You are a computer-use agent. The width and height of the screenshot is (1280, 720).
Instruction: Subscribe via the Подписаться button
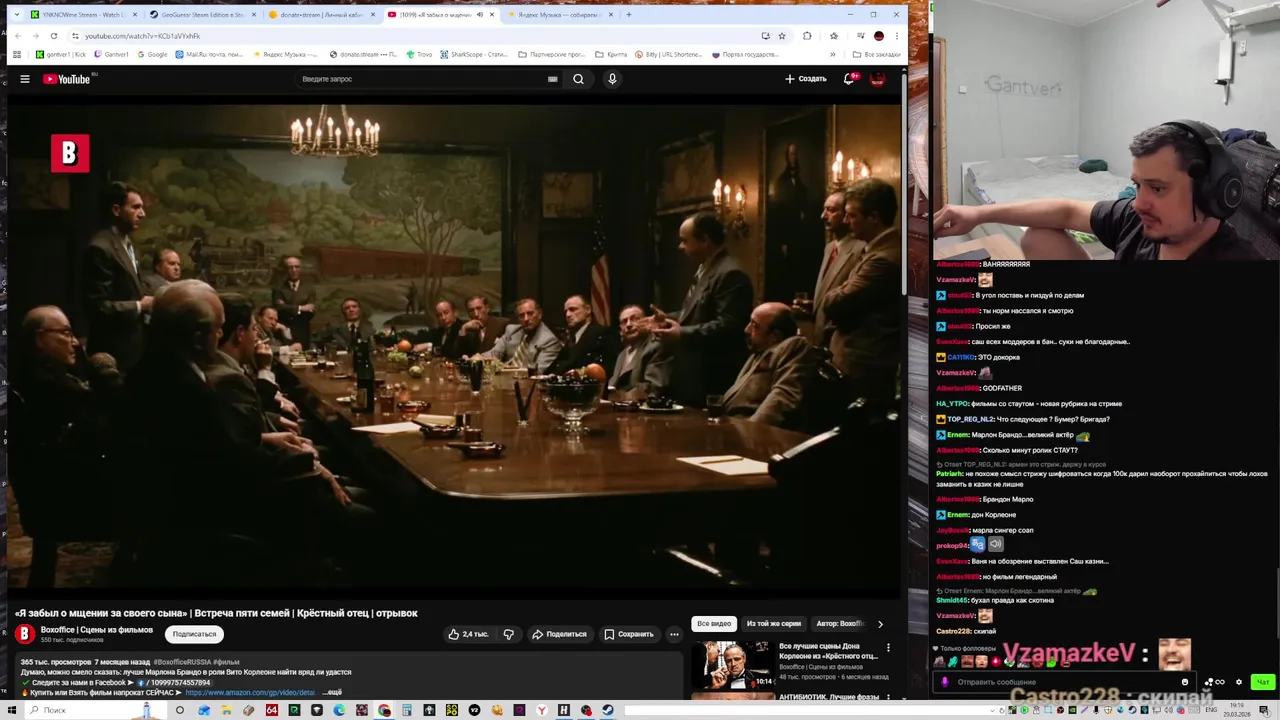click(x=194, y=634)
